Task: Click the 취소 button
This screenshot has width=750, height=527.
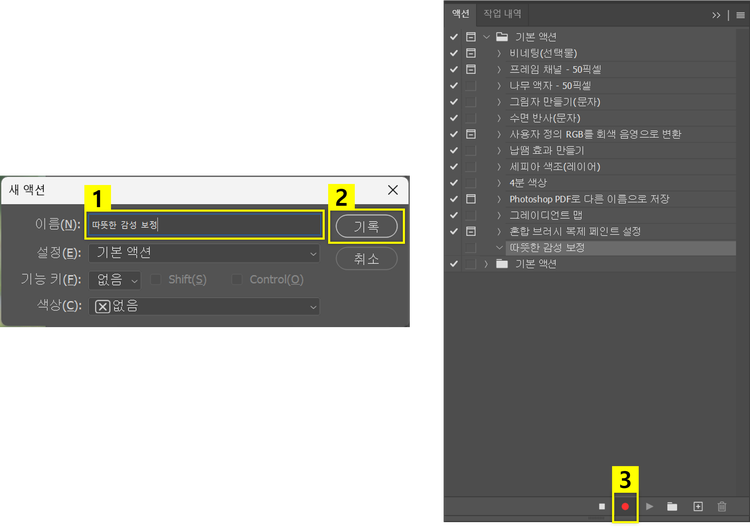Action: click(366, 259)
